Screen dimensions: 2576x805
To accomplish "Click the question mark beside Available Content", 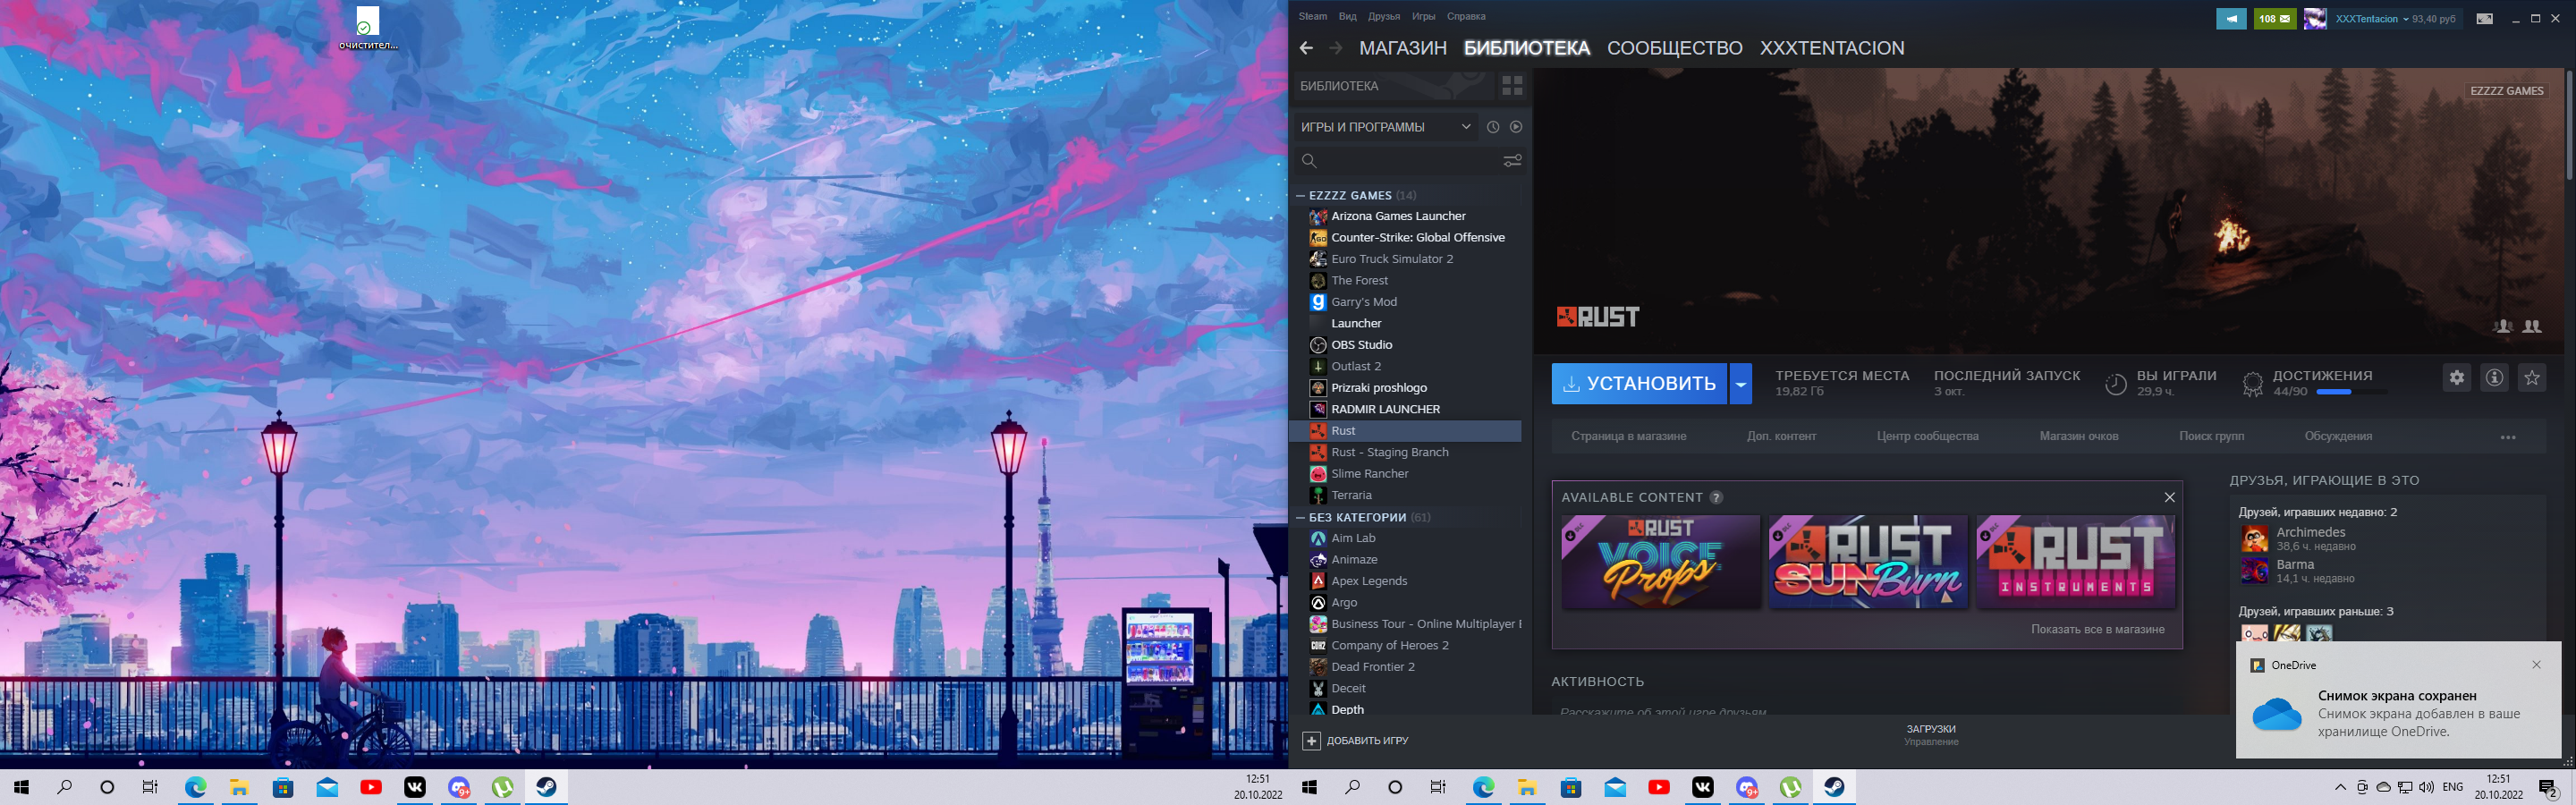I will pyautogui.click(x=1716, y=498).
